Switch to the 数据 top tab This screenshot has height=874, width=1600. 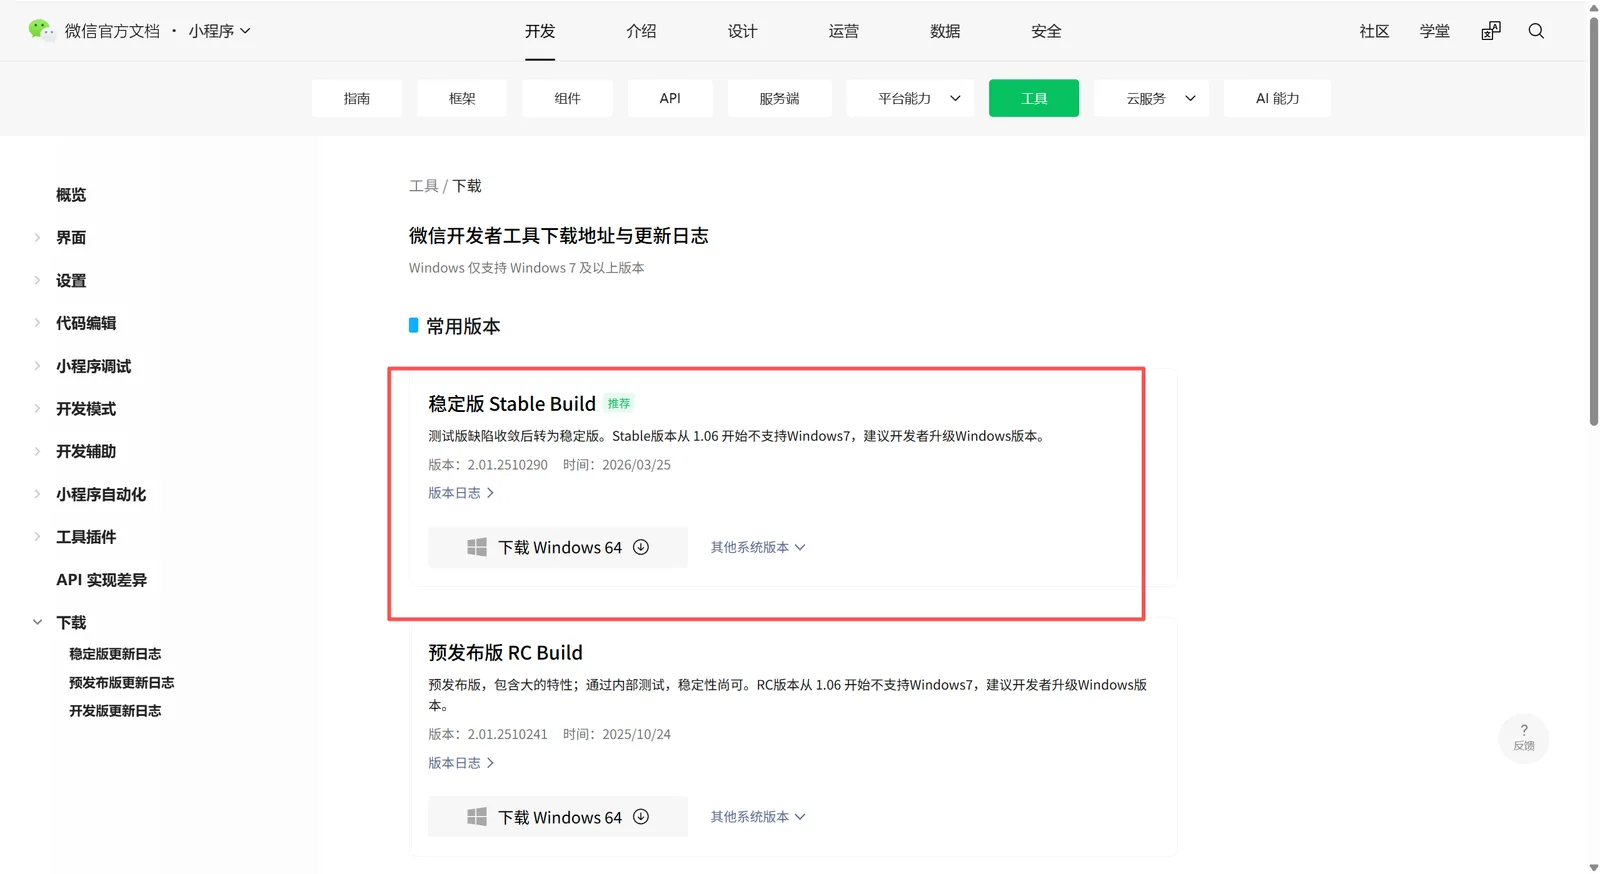(x=945, y=31)
